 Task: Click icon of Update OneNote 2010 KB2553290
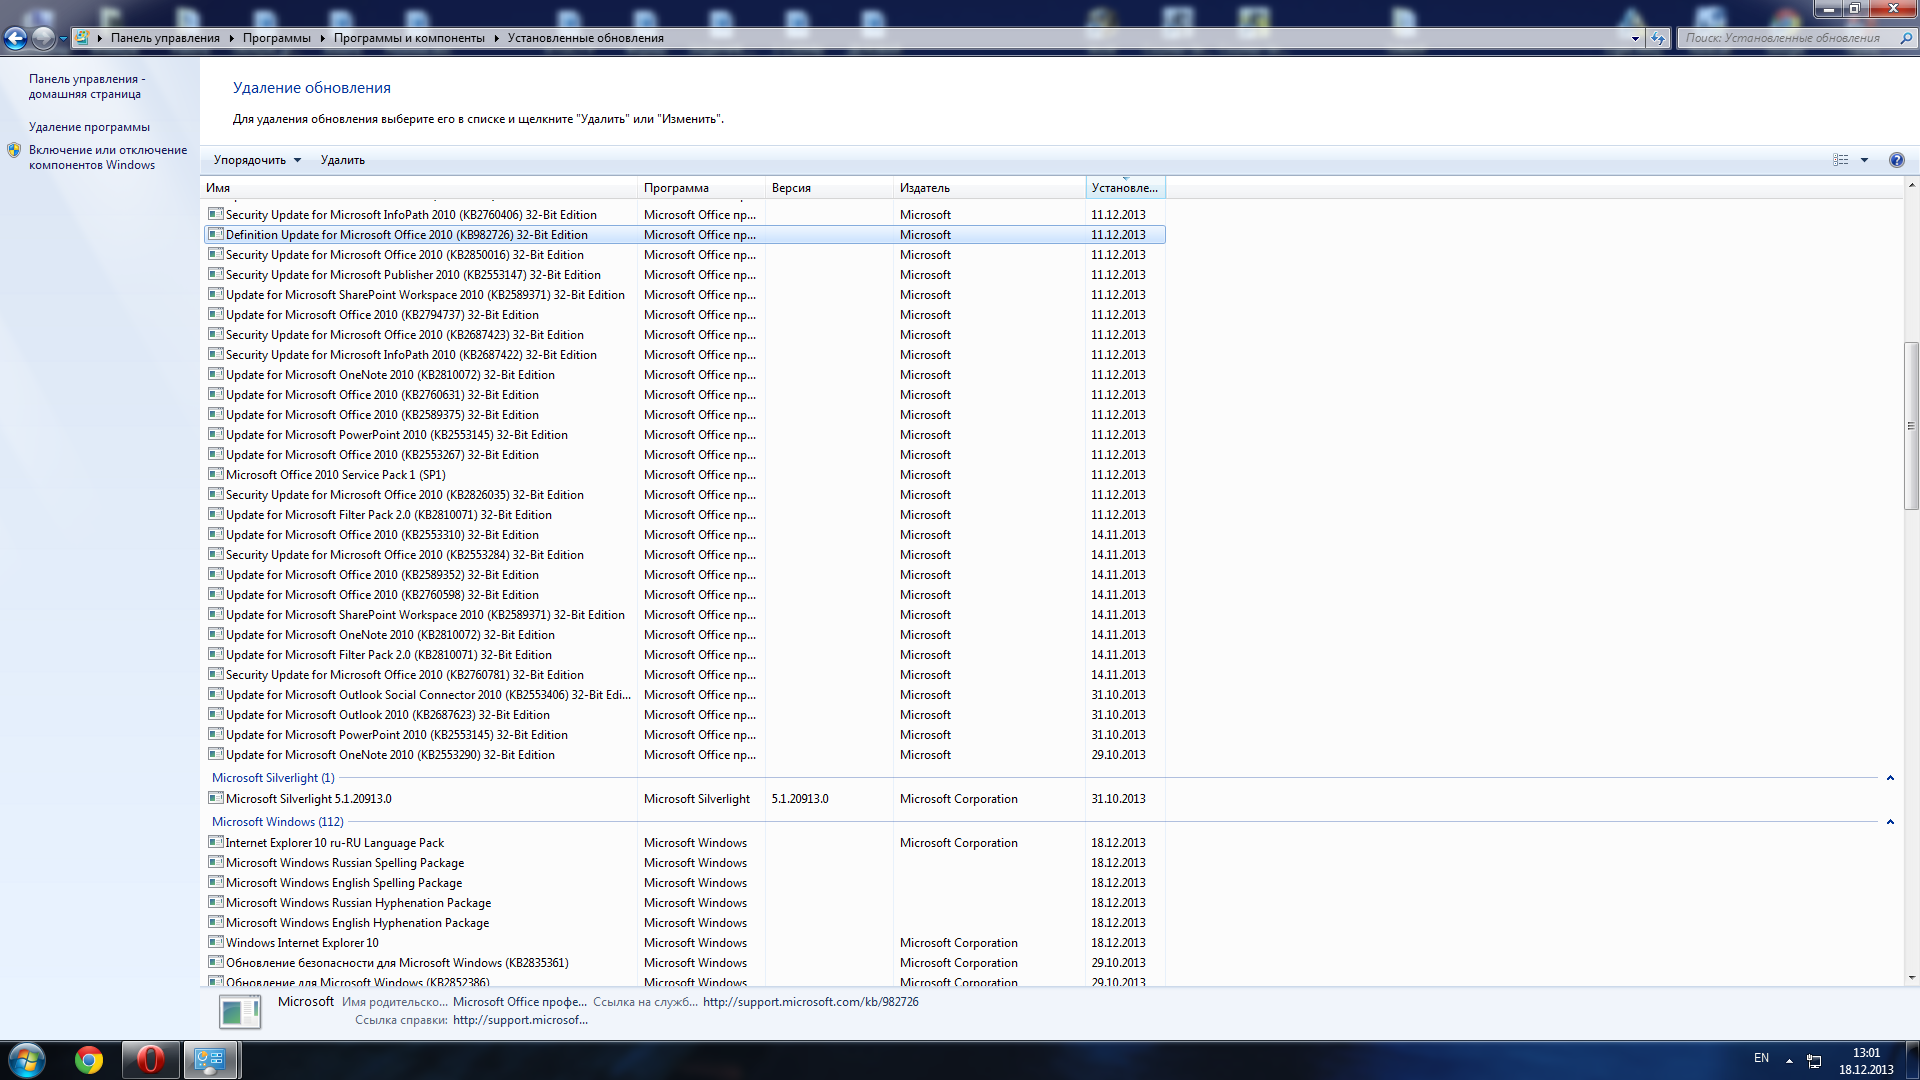click(x=215, y=754)
